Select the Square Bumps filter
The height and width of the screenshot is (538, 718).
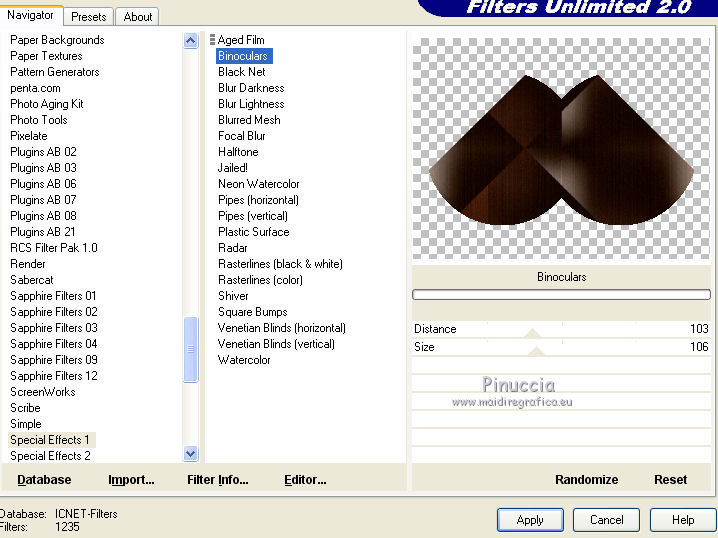(253, 312)
